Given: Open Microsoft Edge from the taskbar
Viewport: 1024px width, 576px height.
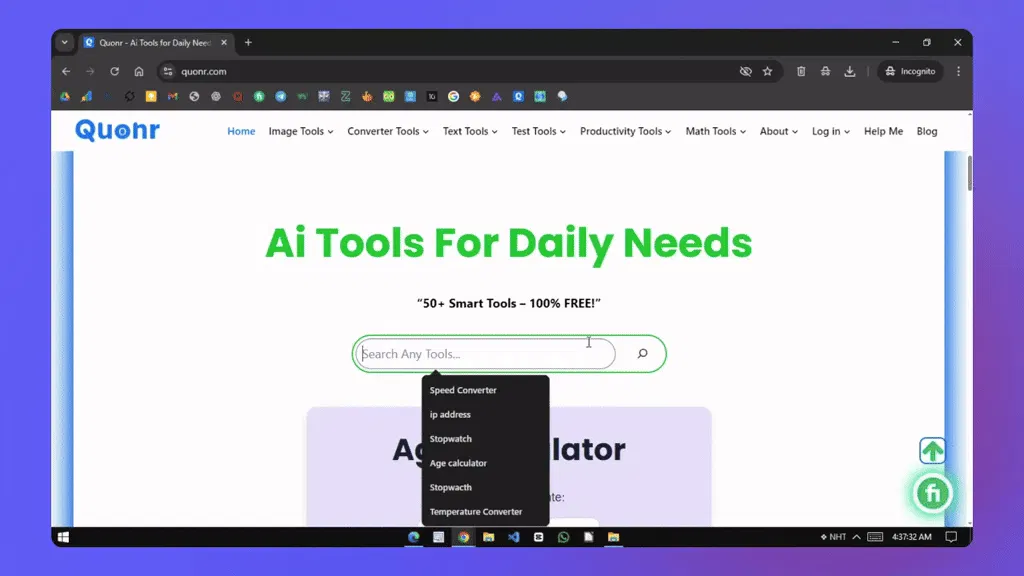Looking at the screenshot, I should point(413,537).
